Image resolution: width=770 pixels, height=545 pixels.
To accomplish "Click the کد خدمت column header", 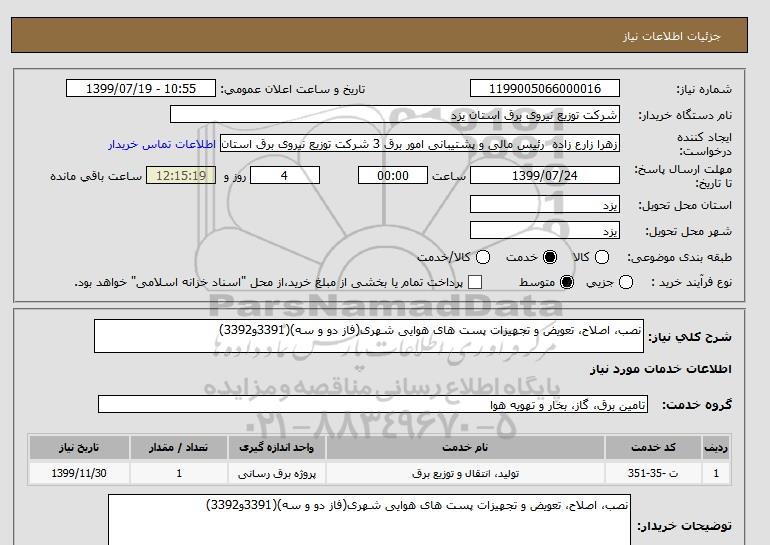I will click(654, 448).
